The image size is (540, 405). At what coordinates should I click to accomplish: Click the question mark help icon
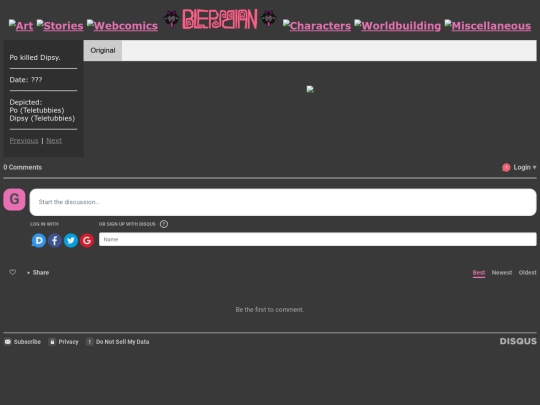tap(164, 224)
